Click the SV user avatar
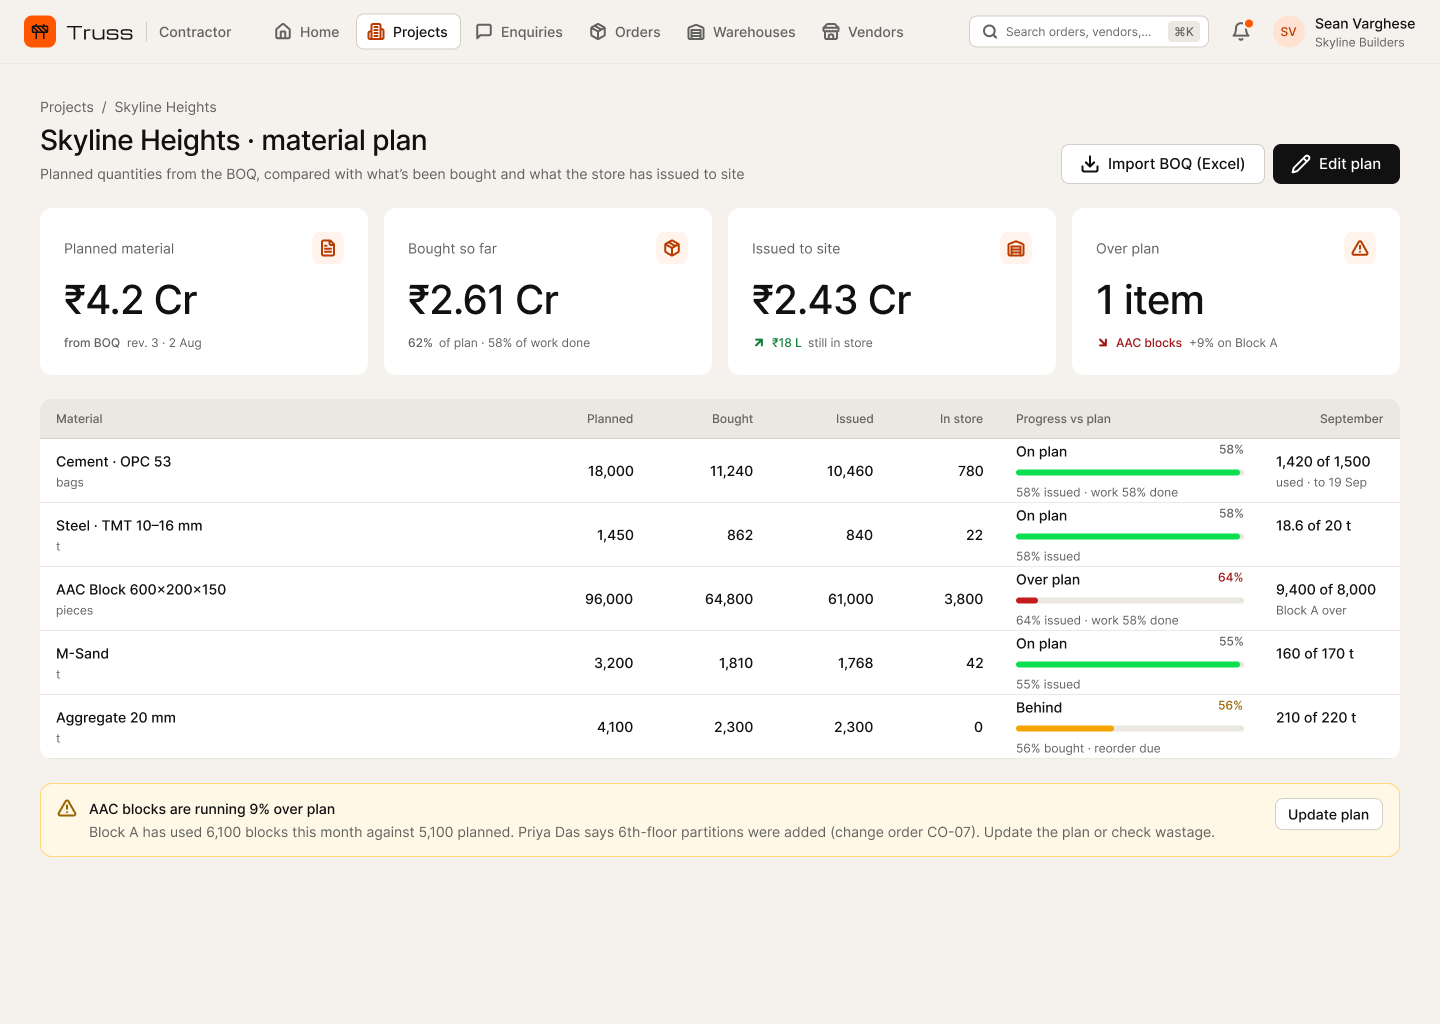This screenshot has width=1440, height=1024. (x=1288, y=32)
